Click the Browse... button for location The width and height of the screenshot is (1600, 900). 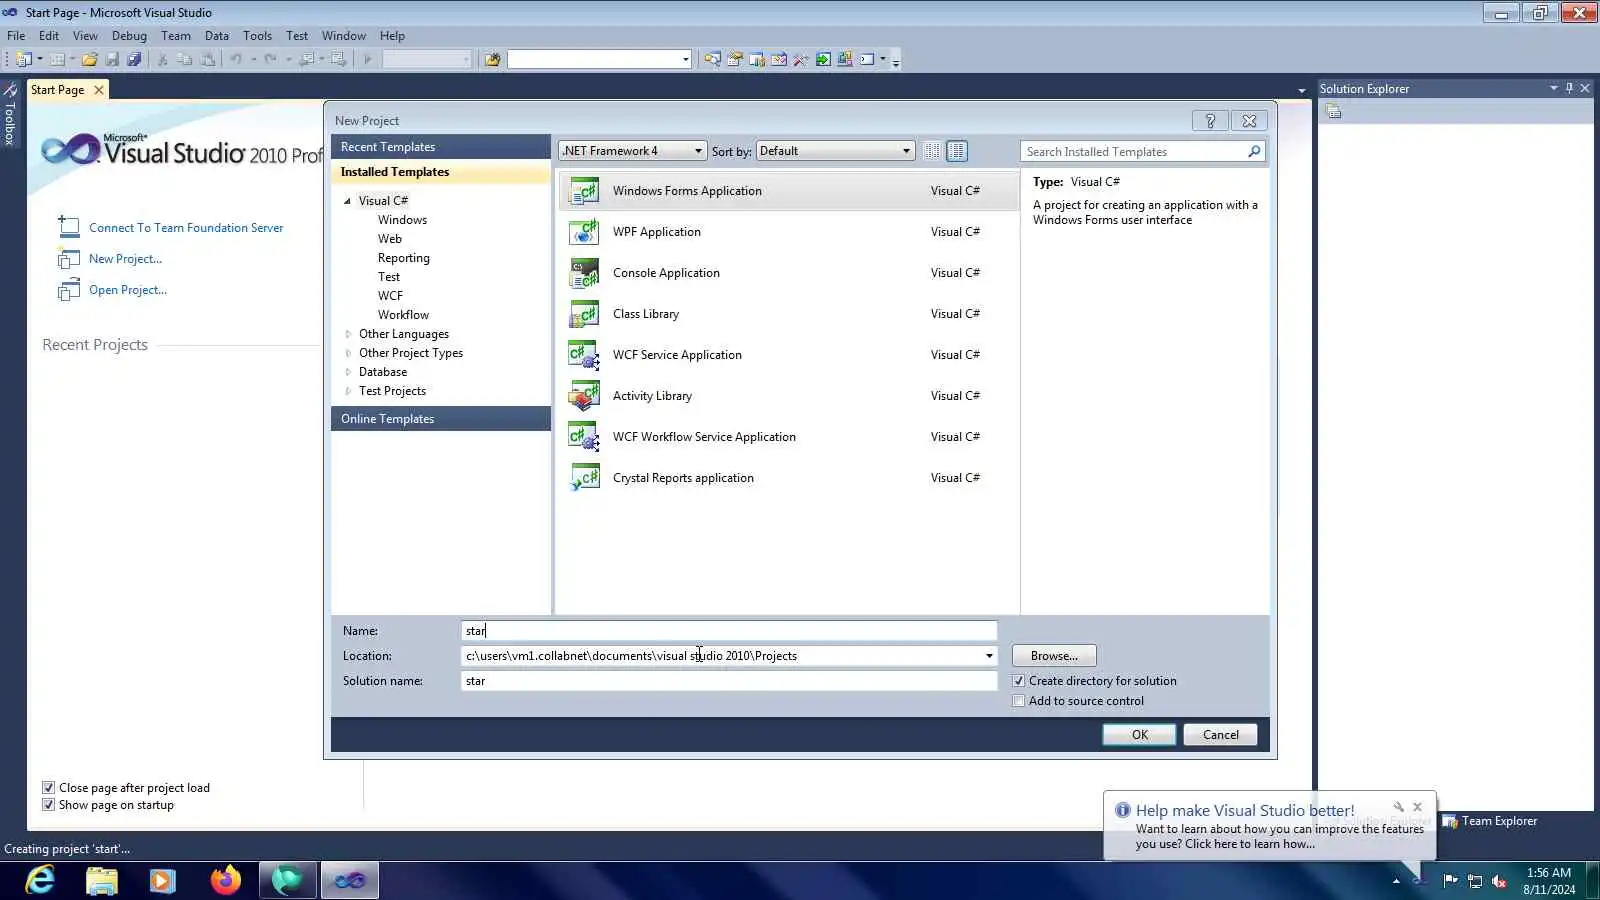1054,656
